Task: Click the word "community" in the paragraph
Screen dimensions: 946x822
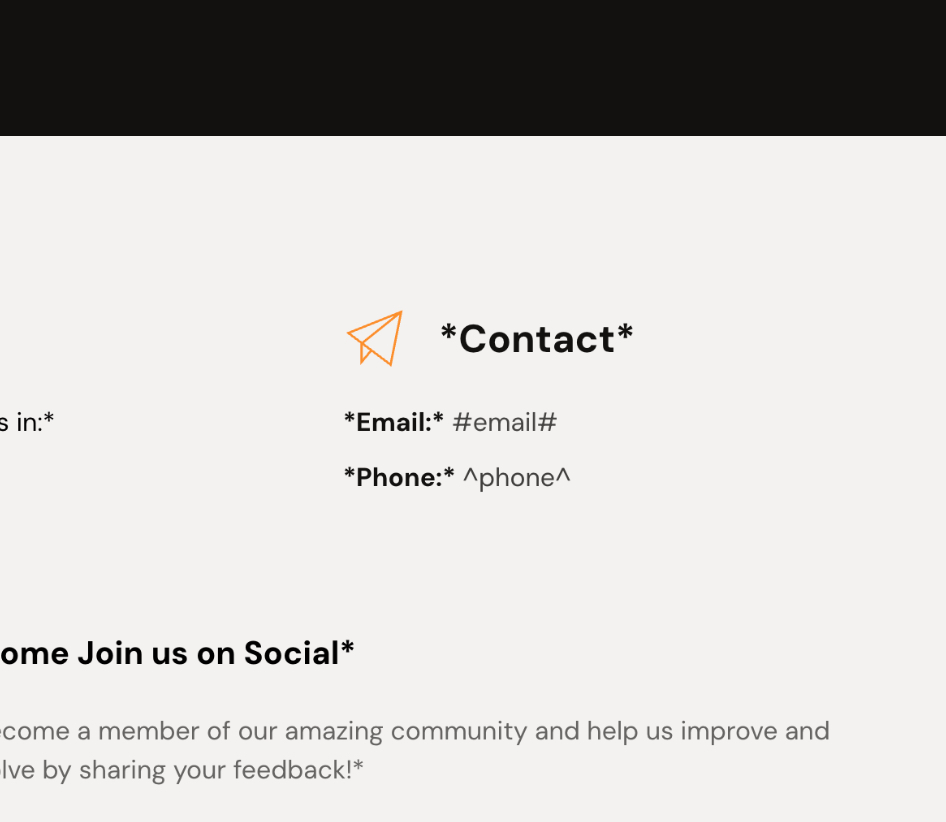Action: tap(458, 730)
